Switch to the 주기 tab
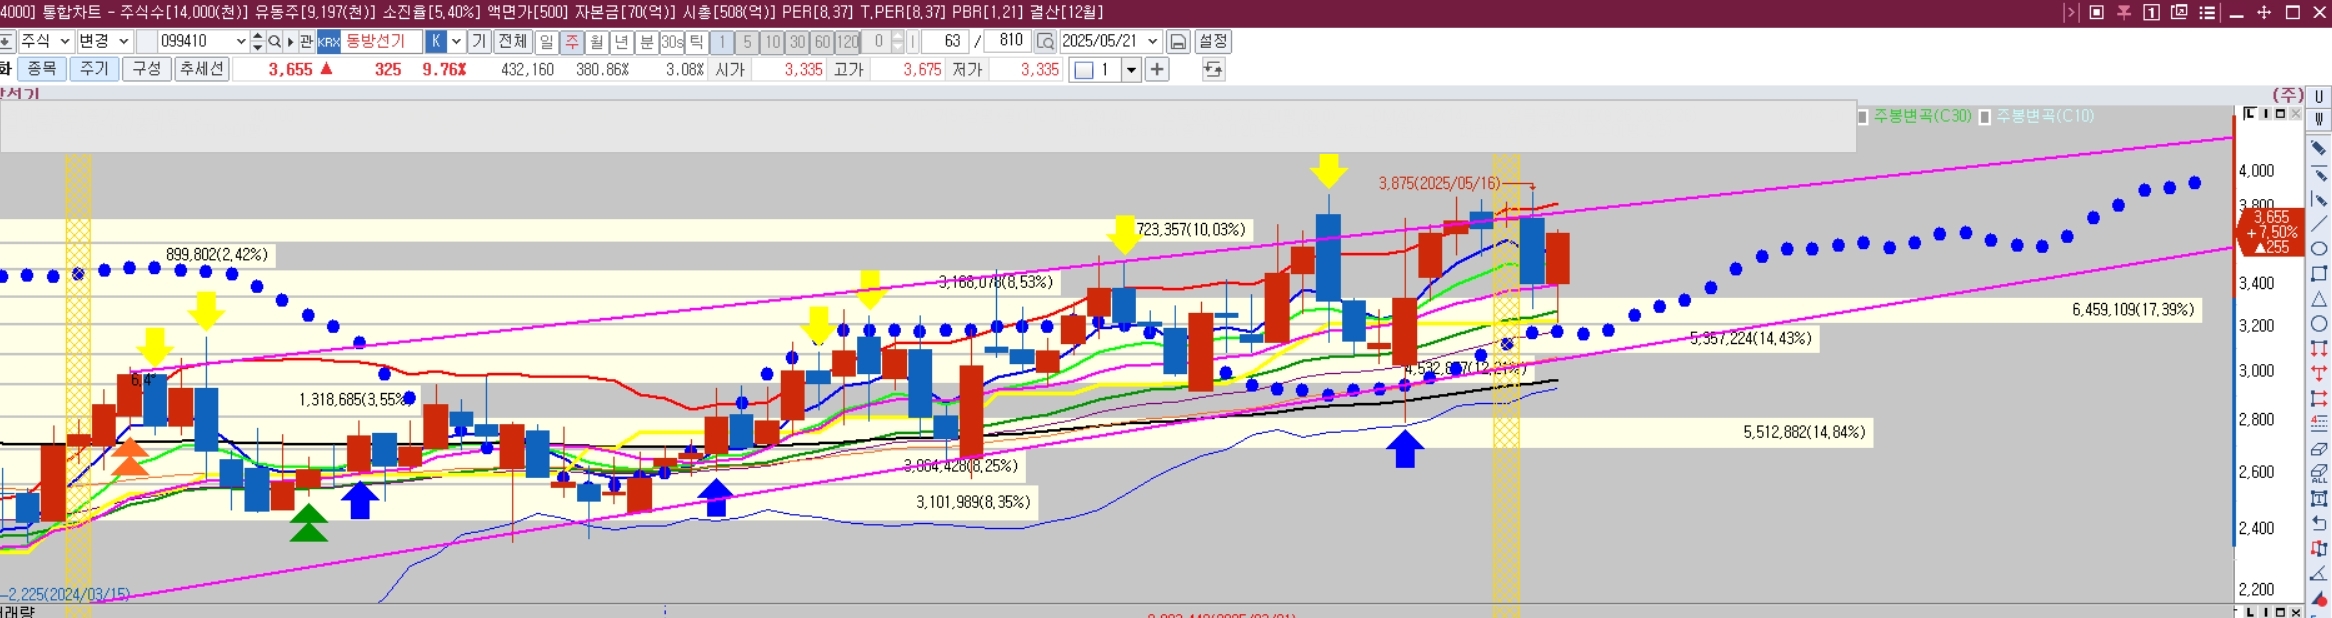This screenshot has width=2332, height=618. click(x=94, y=69)
